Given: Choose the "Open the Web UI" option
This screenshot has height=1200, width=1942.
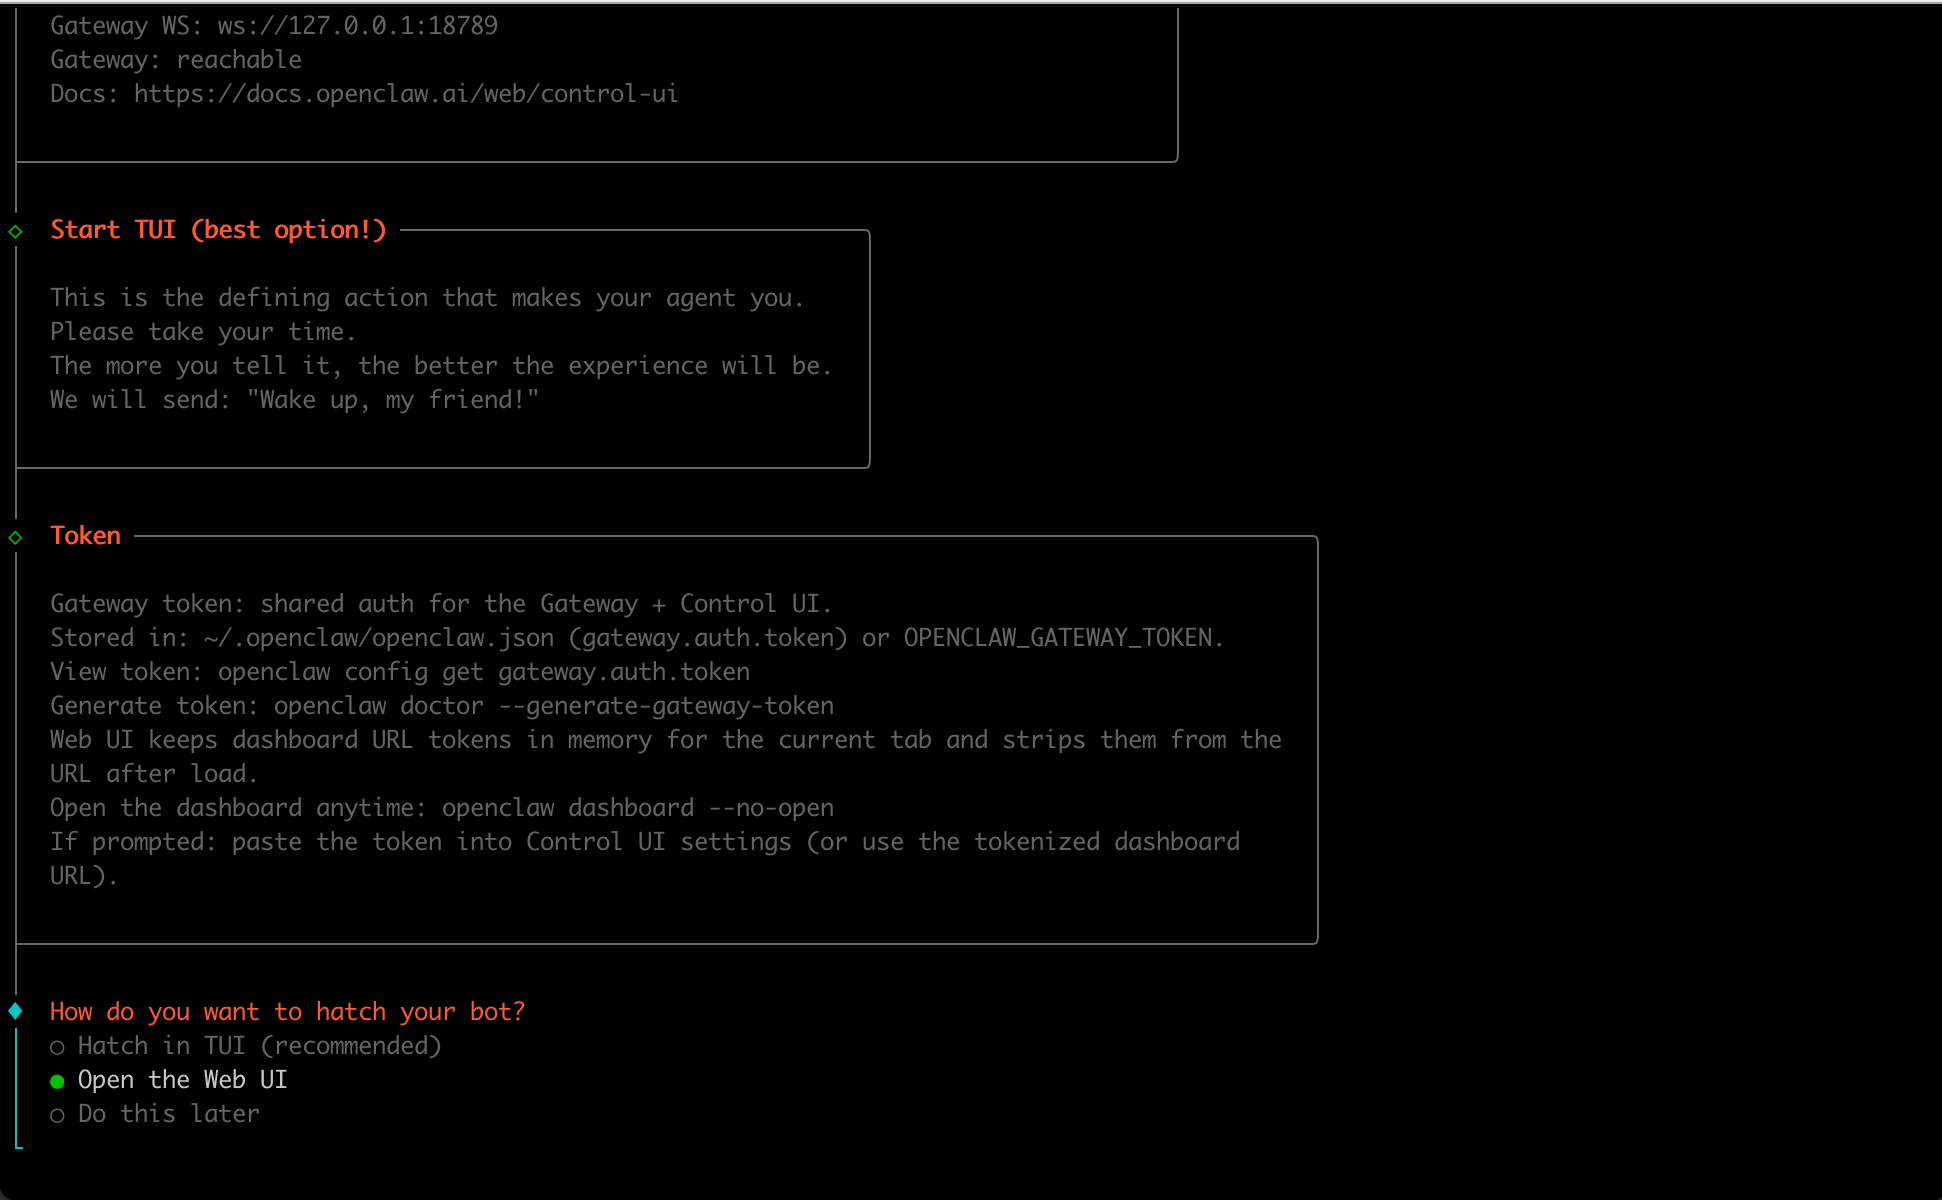Looking at the screenshot, I should 169,1080.
